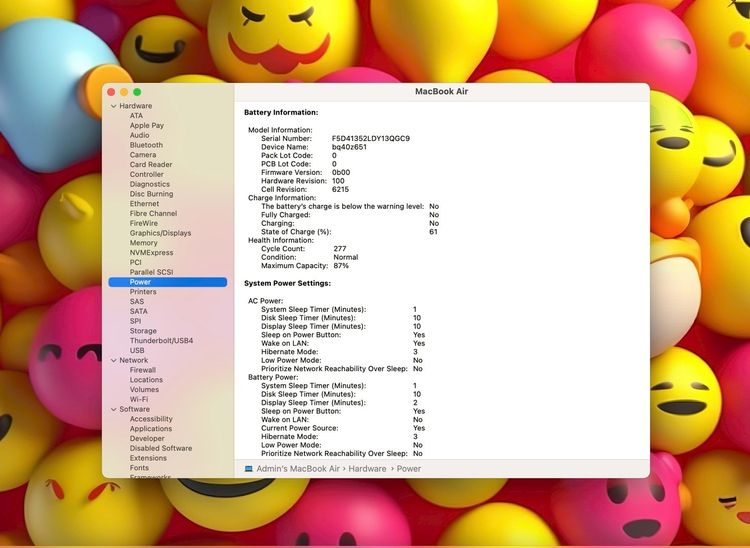
Task: Select Parallel SCSI in the sidebar
Action: 152,272
